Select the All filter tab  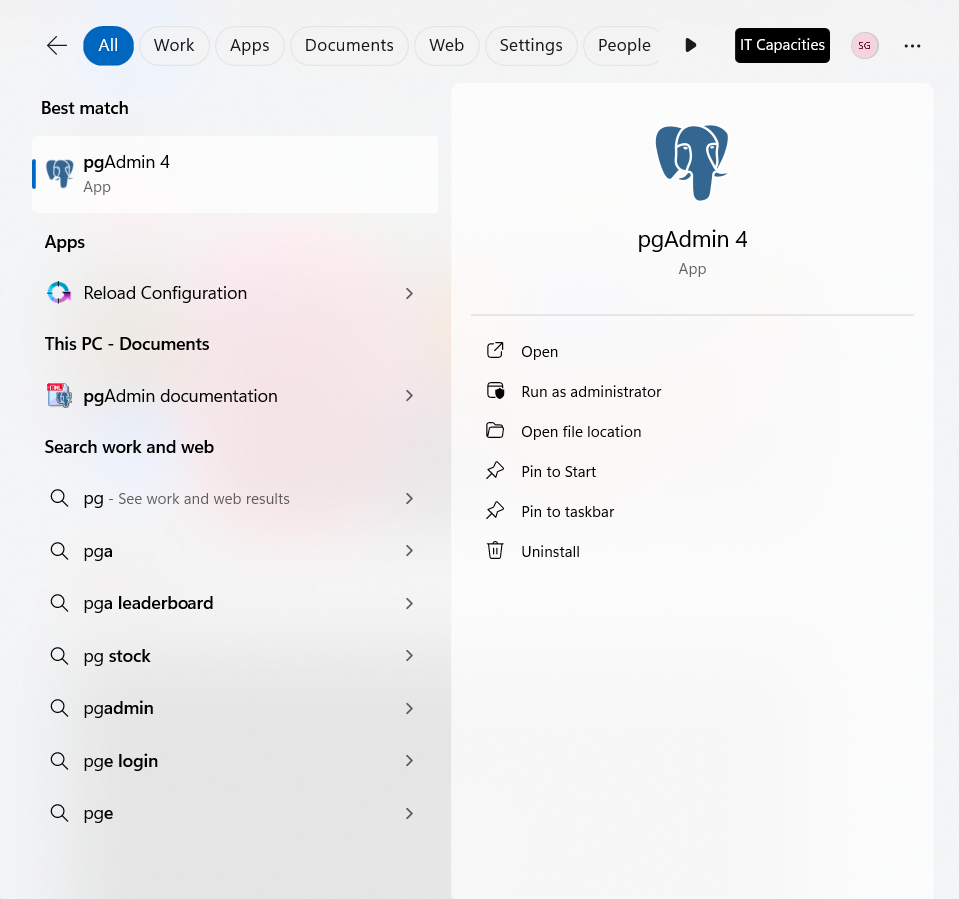tap(108, 45)
